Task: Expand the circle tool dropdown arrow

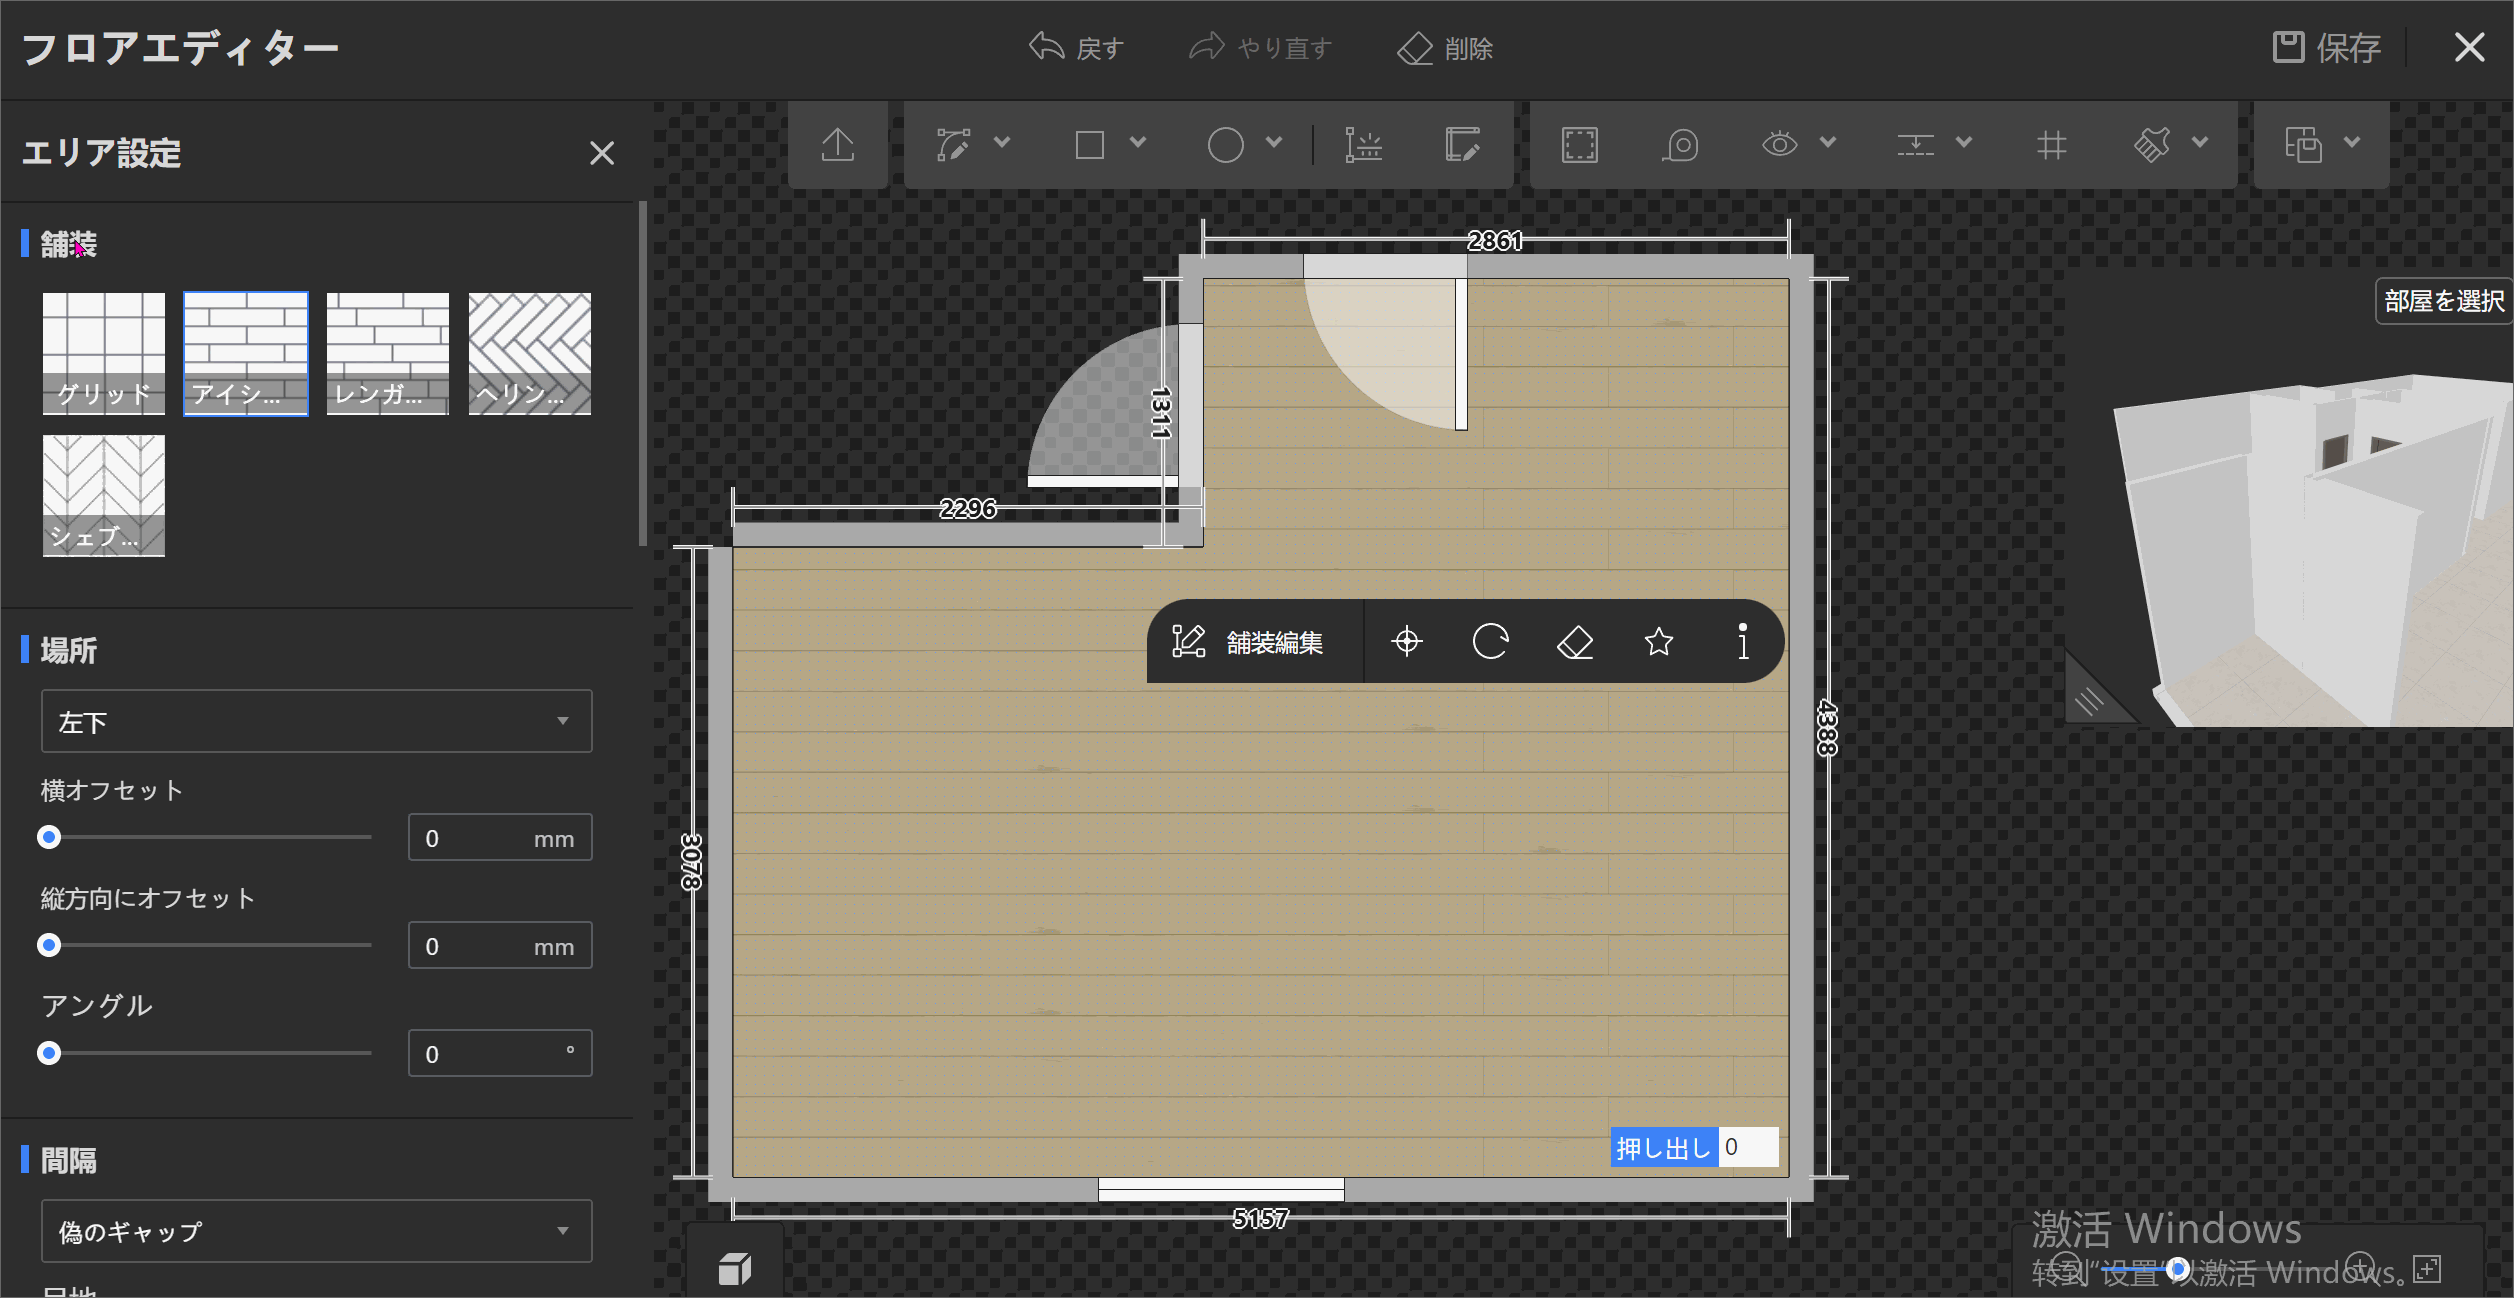Action: 1274,142
